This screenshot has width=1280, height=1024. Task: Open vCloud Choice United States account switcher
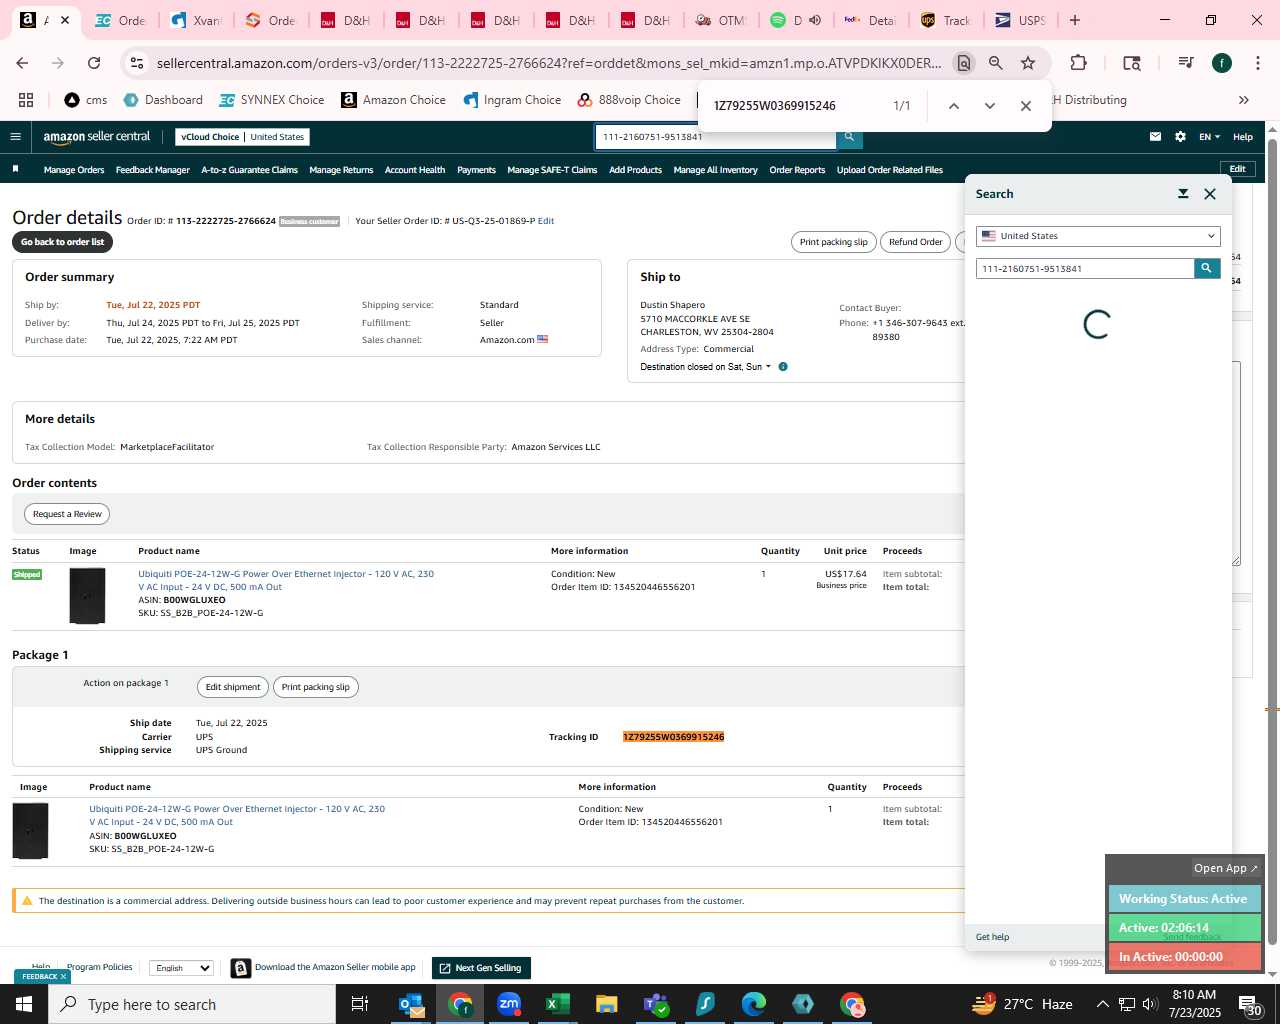point(243,137)
